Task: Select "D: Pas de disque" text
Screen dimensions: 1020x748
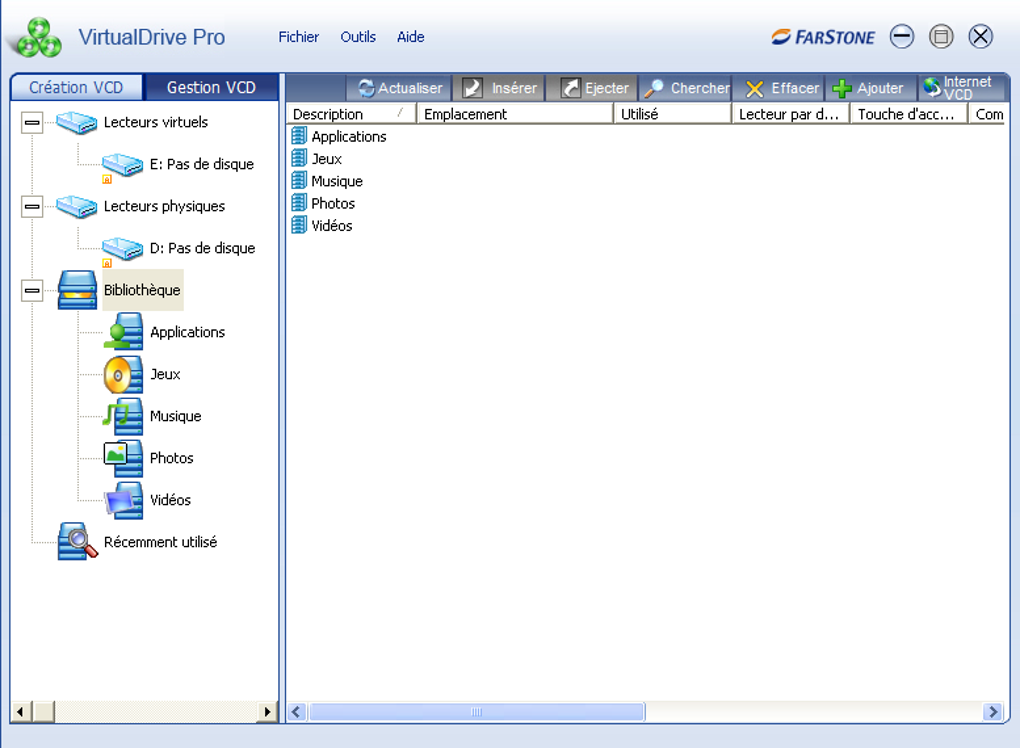Action: (x=202, y=248)
